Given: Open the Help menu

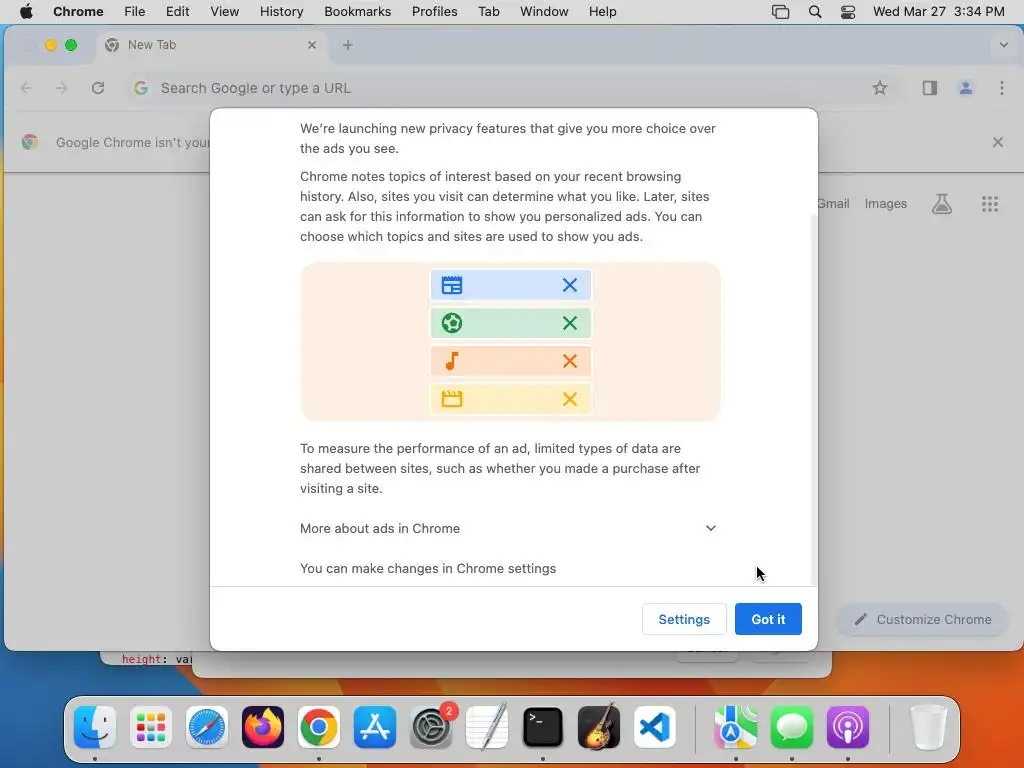Looking at the screenshot, I should point(602,11).
